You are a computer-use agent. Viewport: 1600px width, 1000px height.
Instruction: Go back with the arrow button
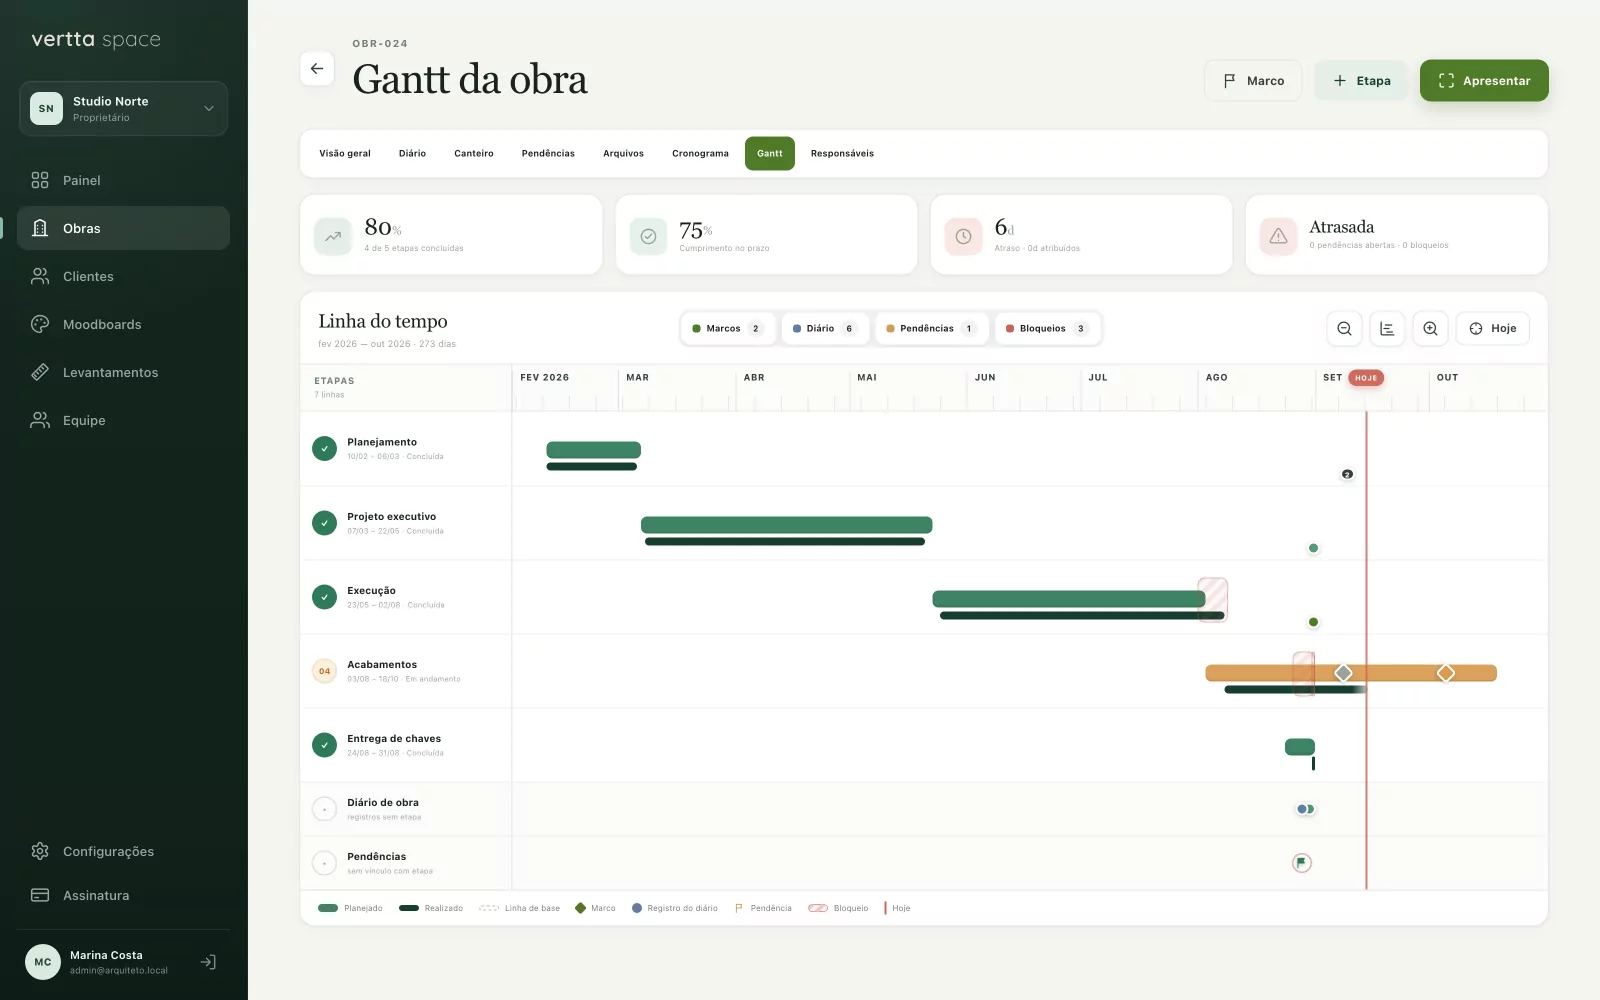[317, 69]
